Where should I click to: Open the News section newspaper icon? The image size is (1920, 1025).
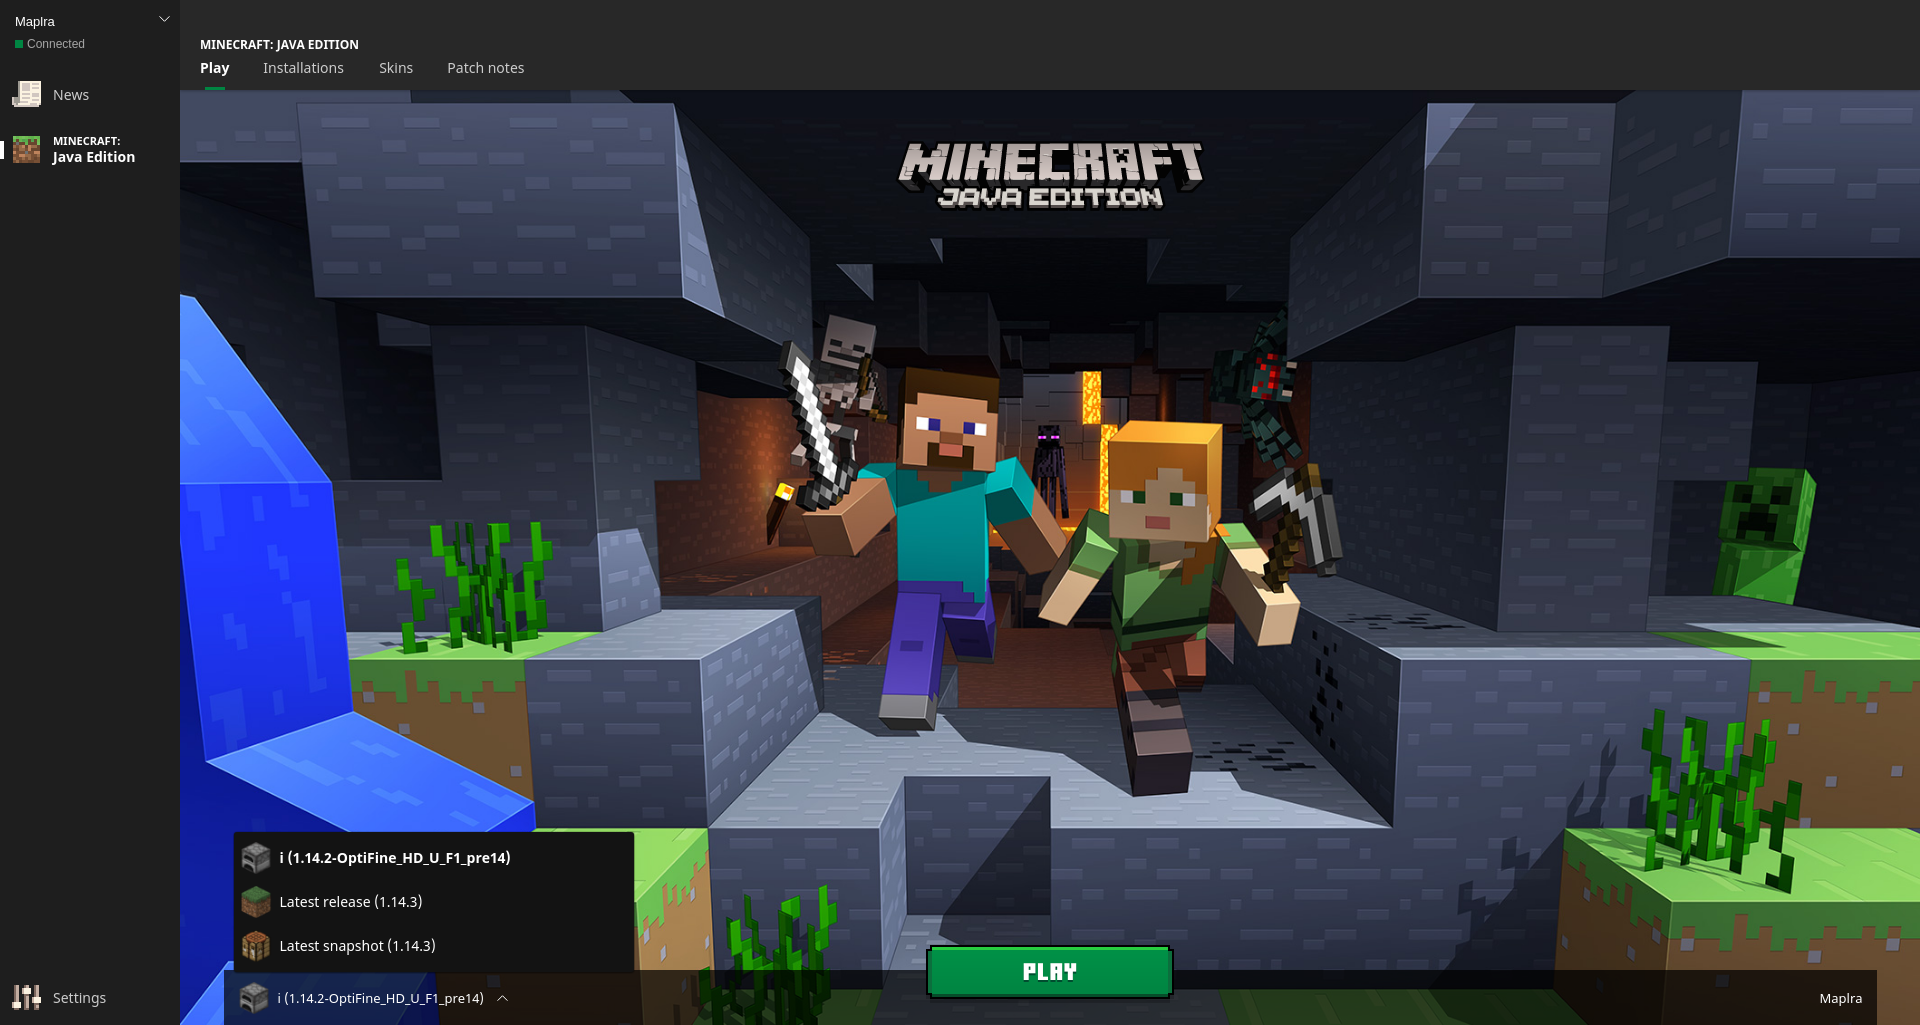point(26,95)
